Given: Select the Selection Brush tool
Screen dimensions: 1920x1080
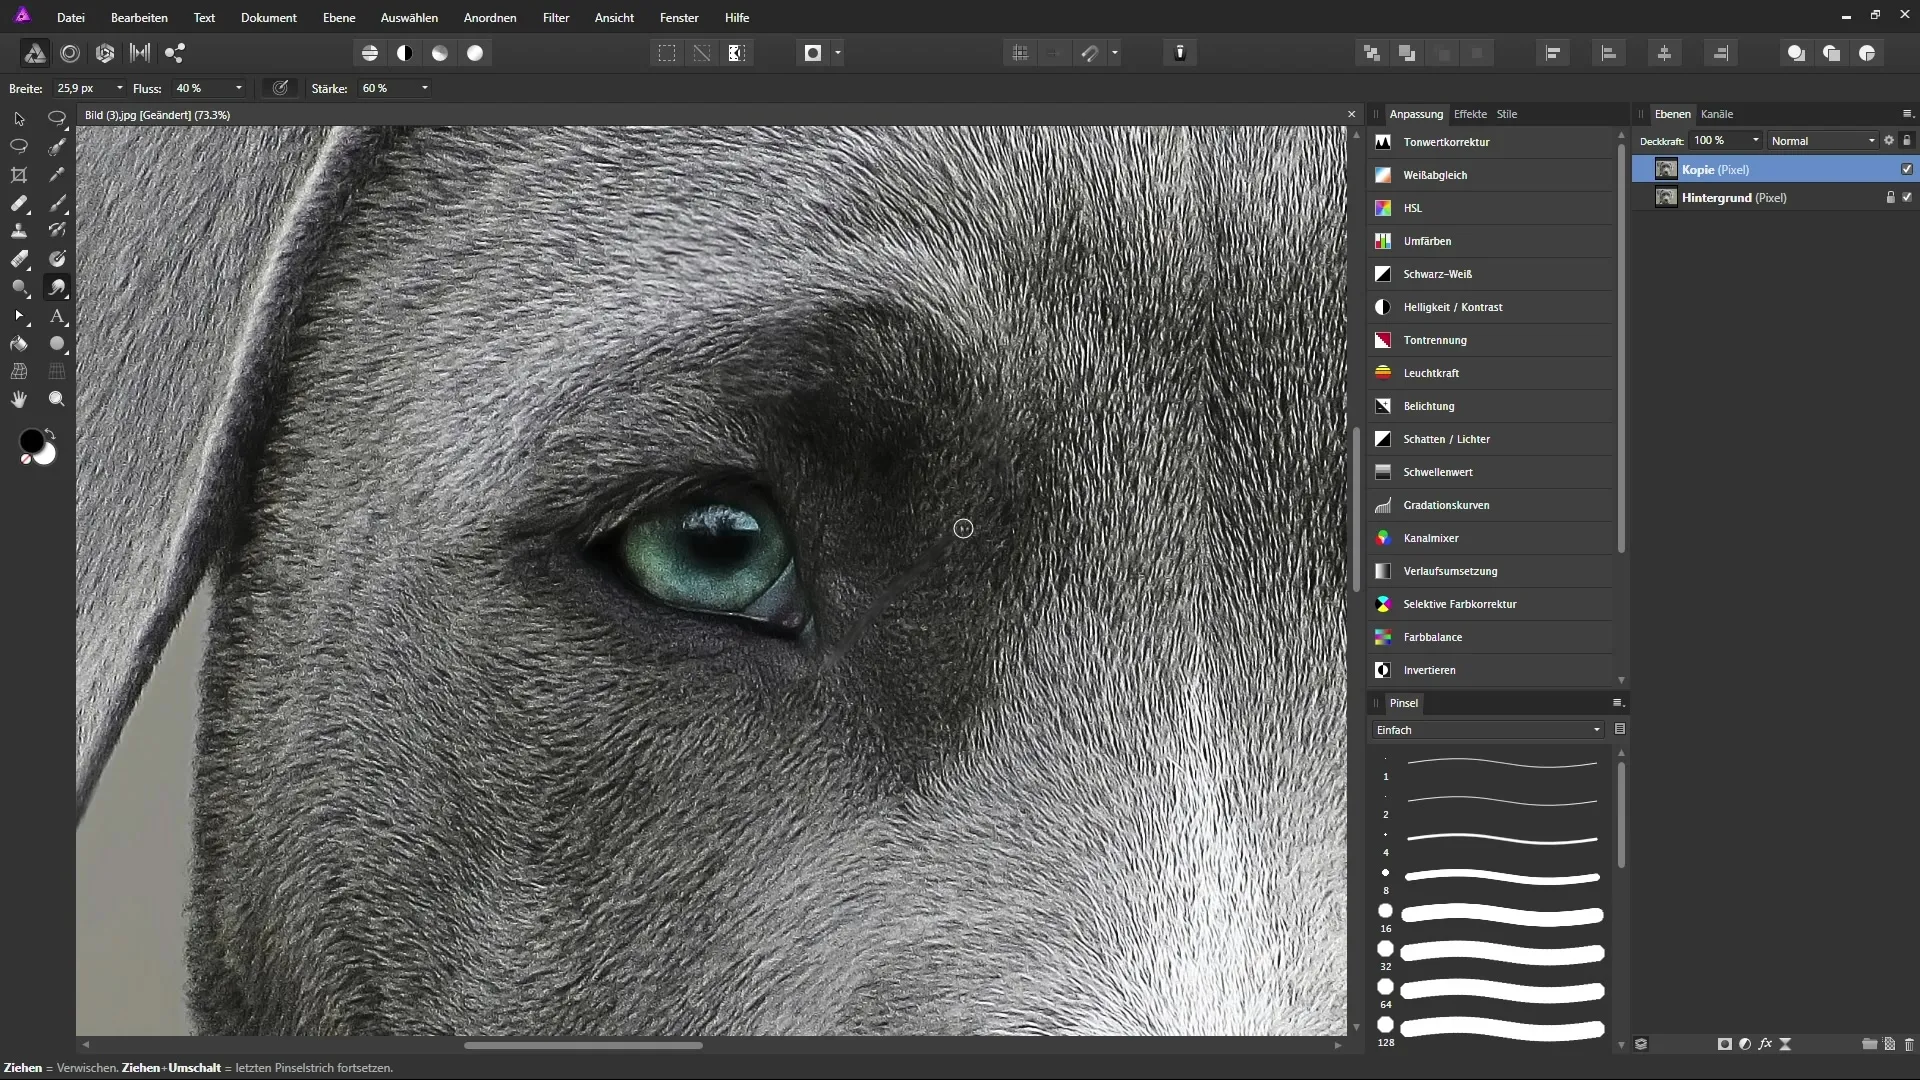Looking at the screenshot, I should [x=57, y=146].
